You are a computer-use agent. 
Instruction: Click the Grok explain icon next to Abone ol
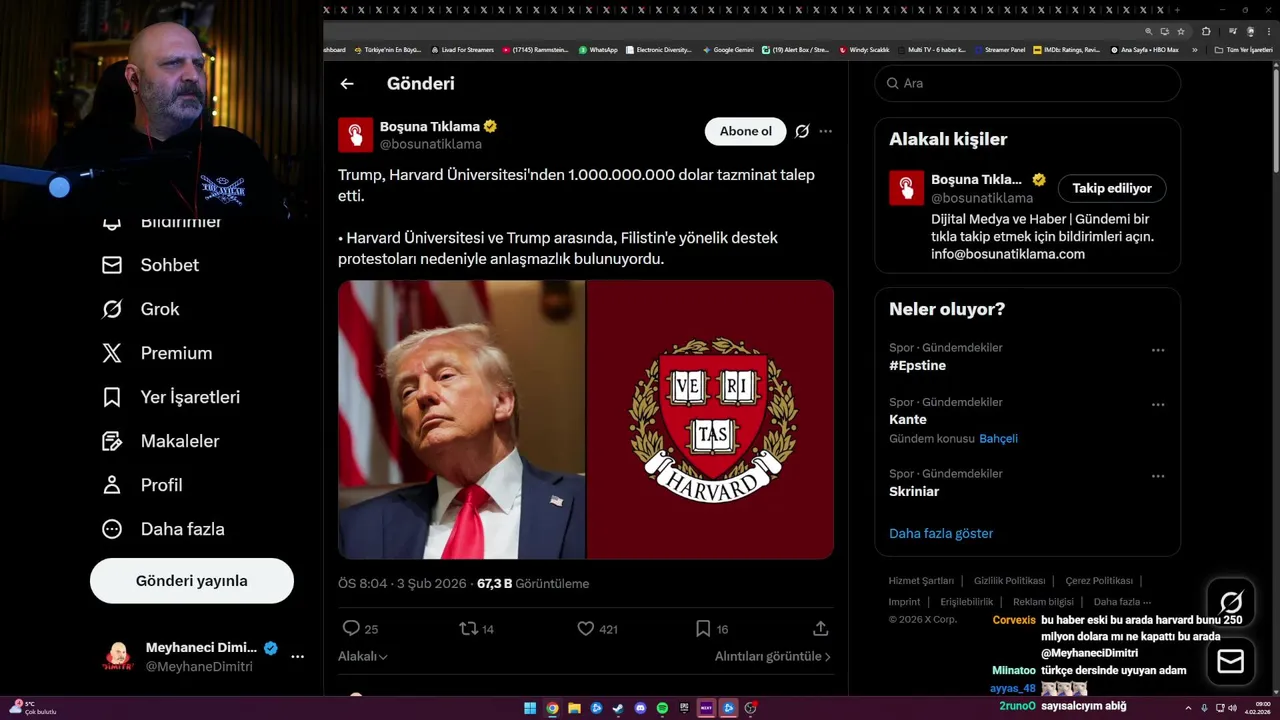(802, 131)
